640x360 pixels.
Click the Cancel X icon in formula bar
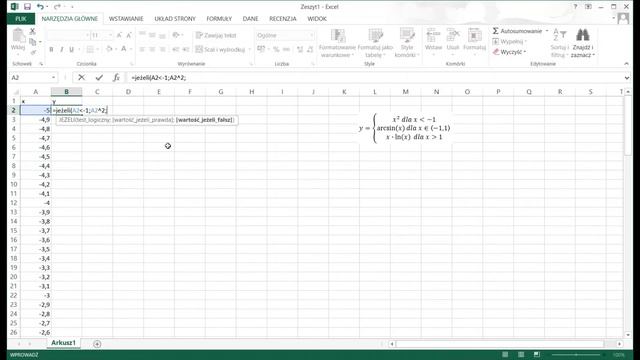pyautogui.click(x=82, y=78)
